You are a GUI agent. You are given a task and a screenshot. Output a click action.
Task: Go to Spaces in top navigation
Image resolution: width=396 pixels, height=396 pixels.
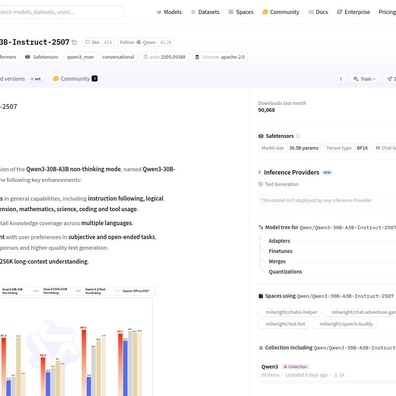click(241, 12)
